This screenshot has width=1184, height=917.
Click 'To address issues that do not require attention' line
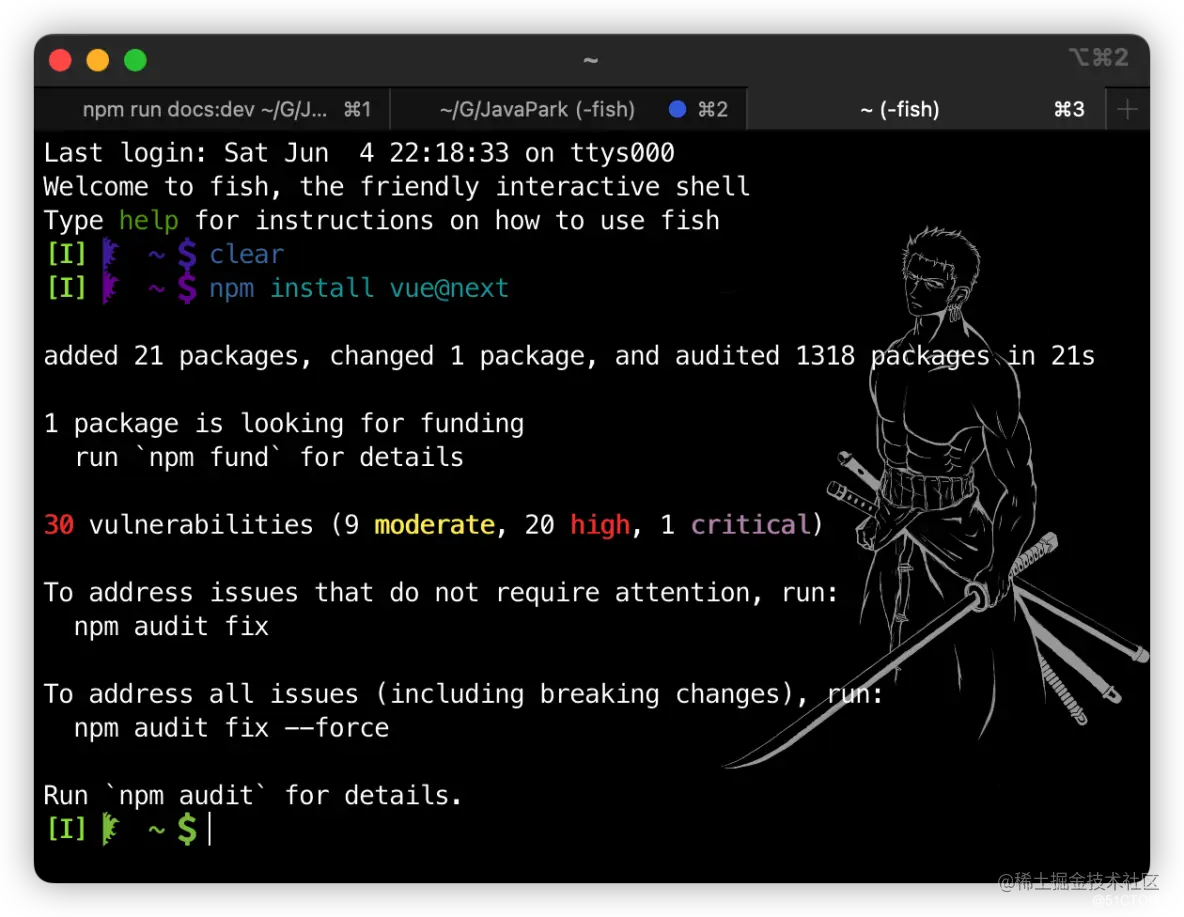(x=441, y=592)
